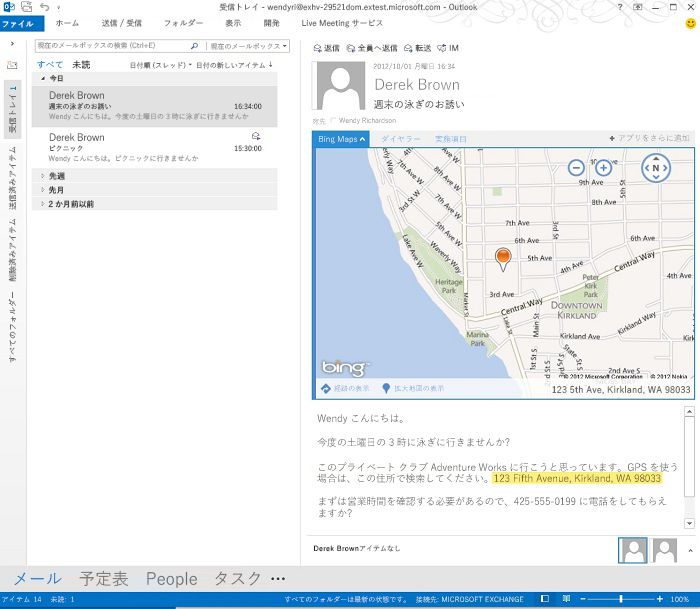
Task: Click the presence box beside Wendy Richardson
Action: (333, 121)
